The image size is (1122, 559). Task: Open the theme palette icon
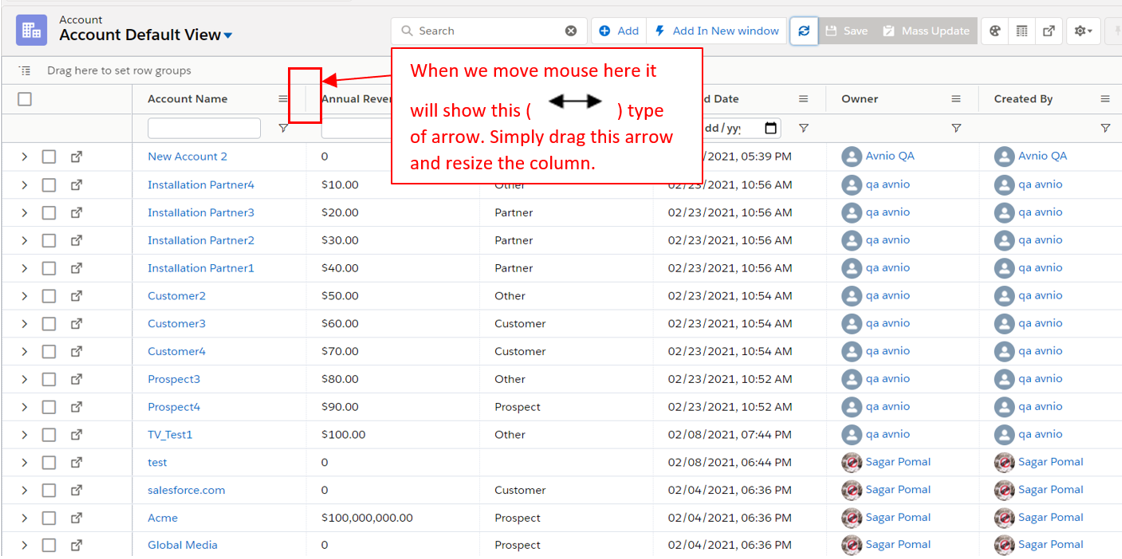click(x=995, y=31)
